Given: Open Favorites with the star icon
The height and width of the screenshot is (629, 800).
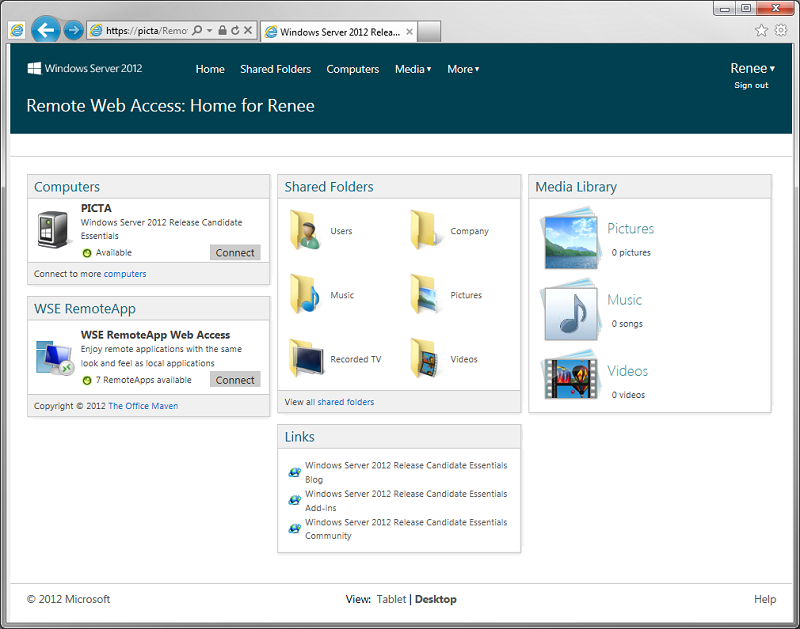Looking at the screenshot, I should click(x=761, y=31).
